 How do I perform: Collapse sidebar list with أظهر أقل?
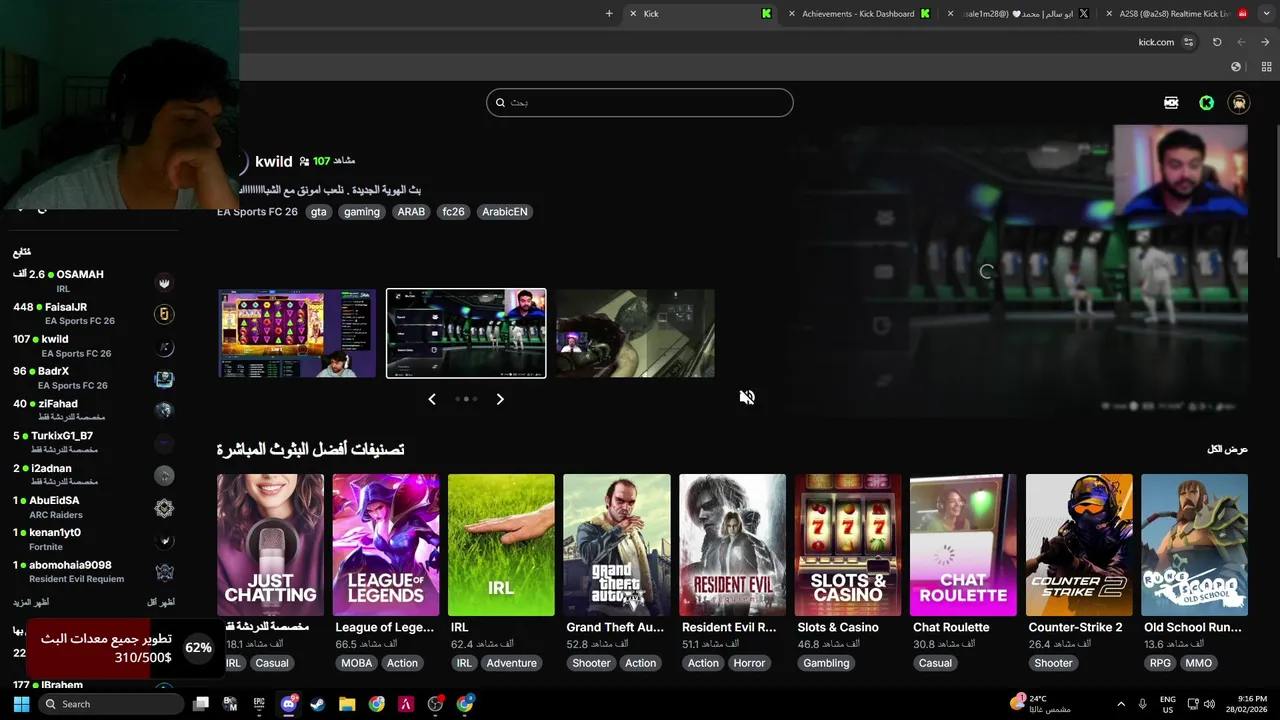[x=161, y=602]
